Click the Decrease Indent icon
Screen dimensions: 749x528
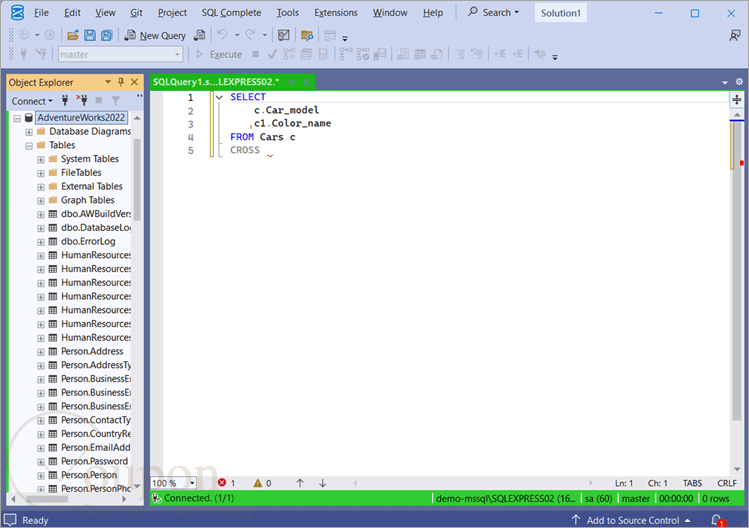500,54
